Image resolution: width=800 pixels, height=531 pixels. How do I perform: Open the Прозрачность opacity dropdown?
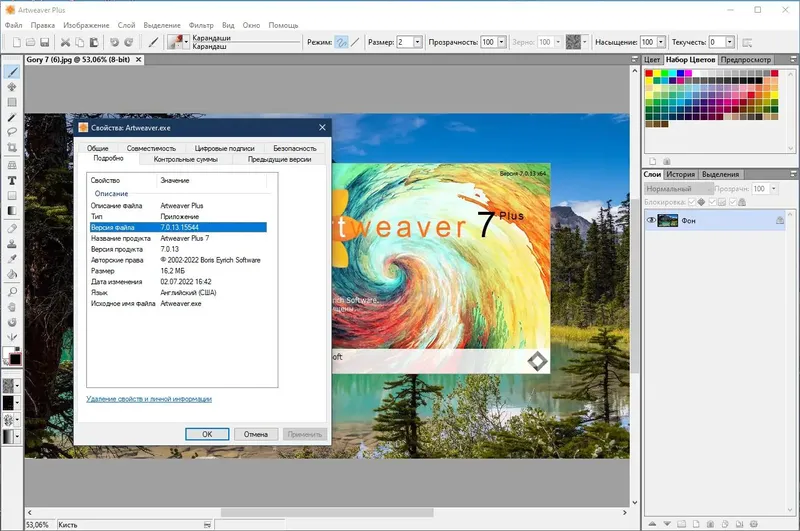pos(502,42)
